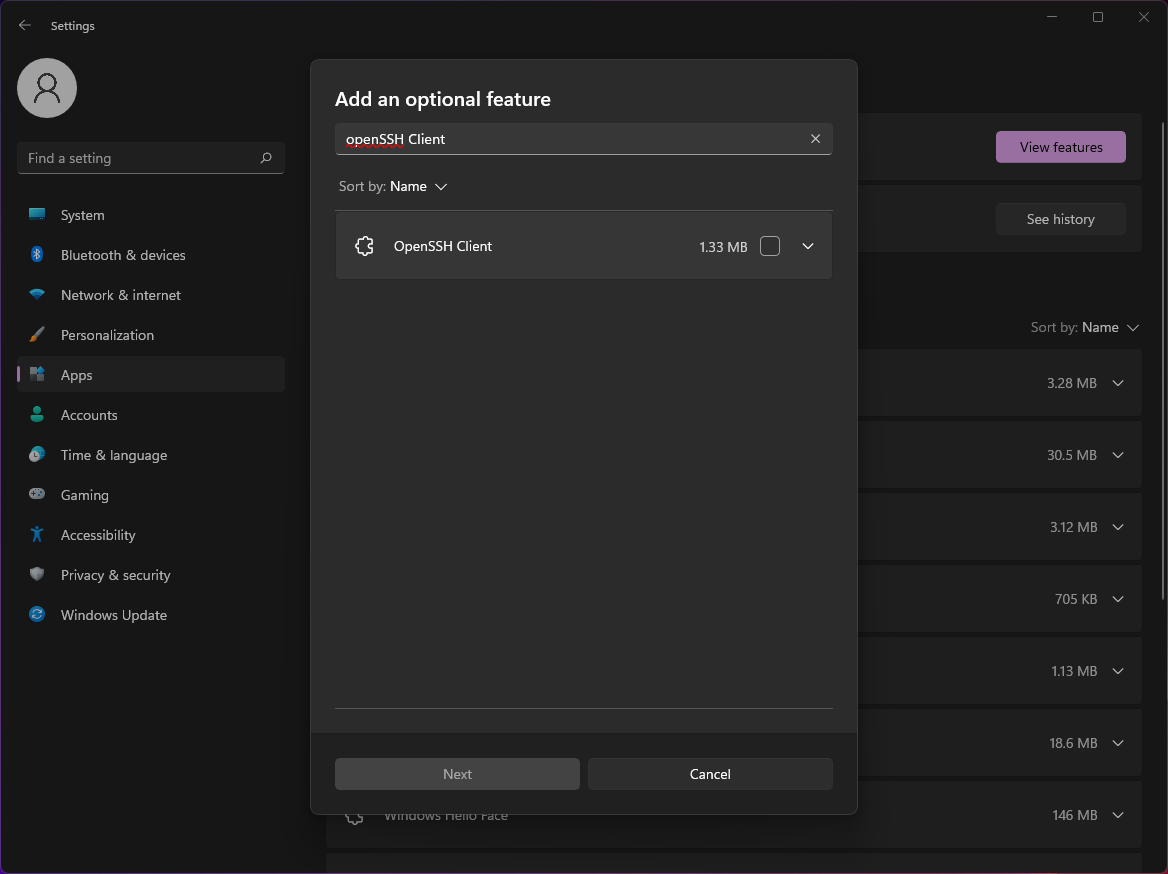1168x874 pixels.
Task: Expand the 1.13 MB feature row
Action: coord(1118,671)
